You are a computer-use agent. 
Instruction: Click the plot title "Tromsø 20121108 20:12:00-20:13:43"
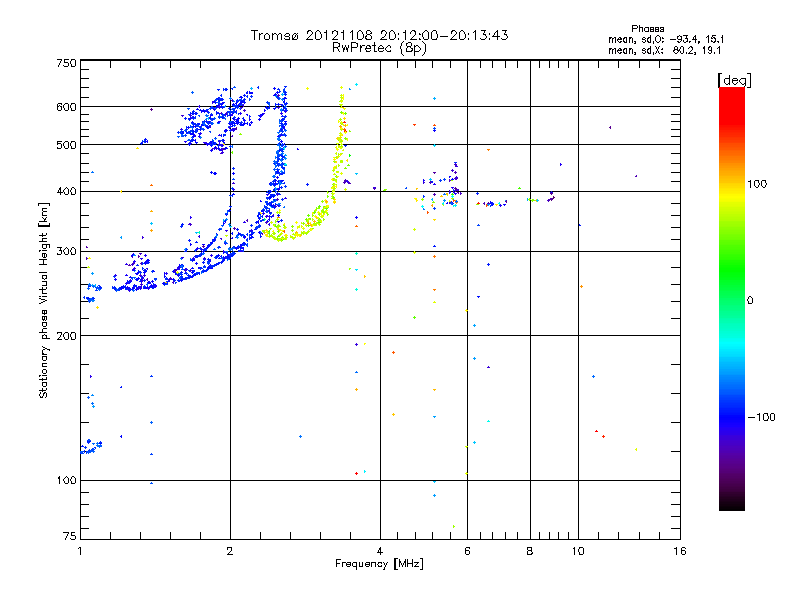pos(379,35)
